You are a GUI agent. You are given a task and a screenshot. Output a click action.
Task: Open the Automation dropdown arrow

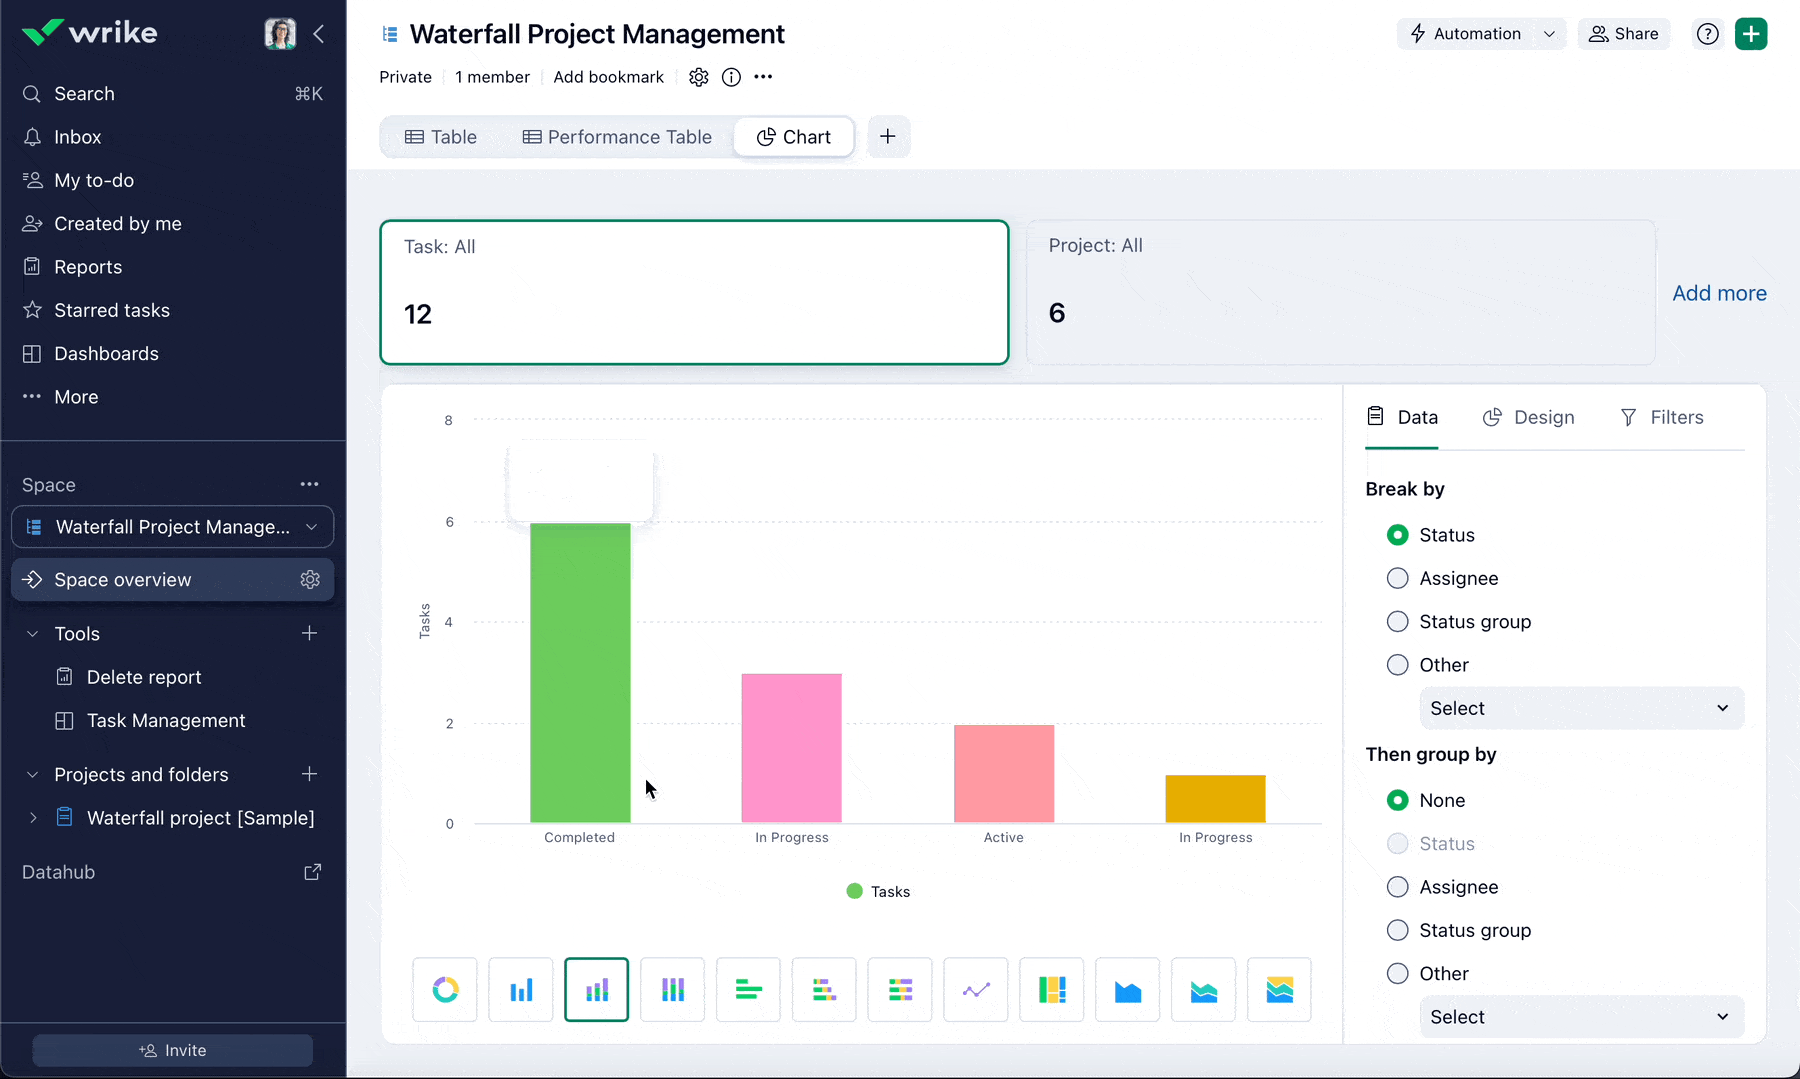(1549, 34)
